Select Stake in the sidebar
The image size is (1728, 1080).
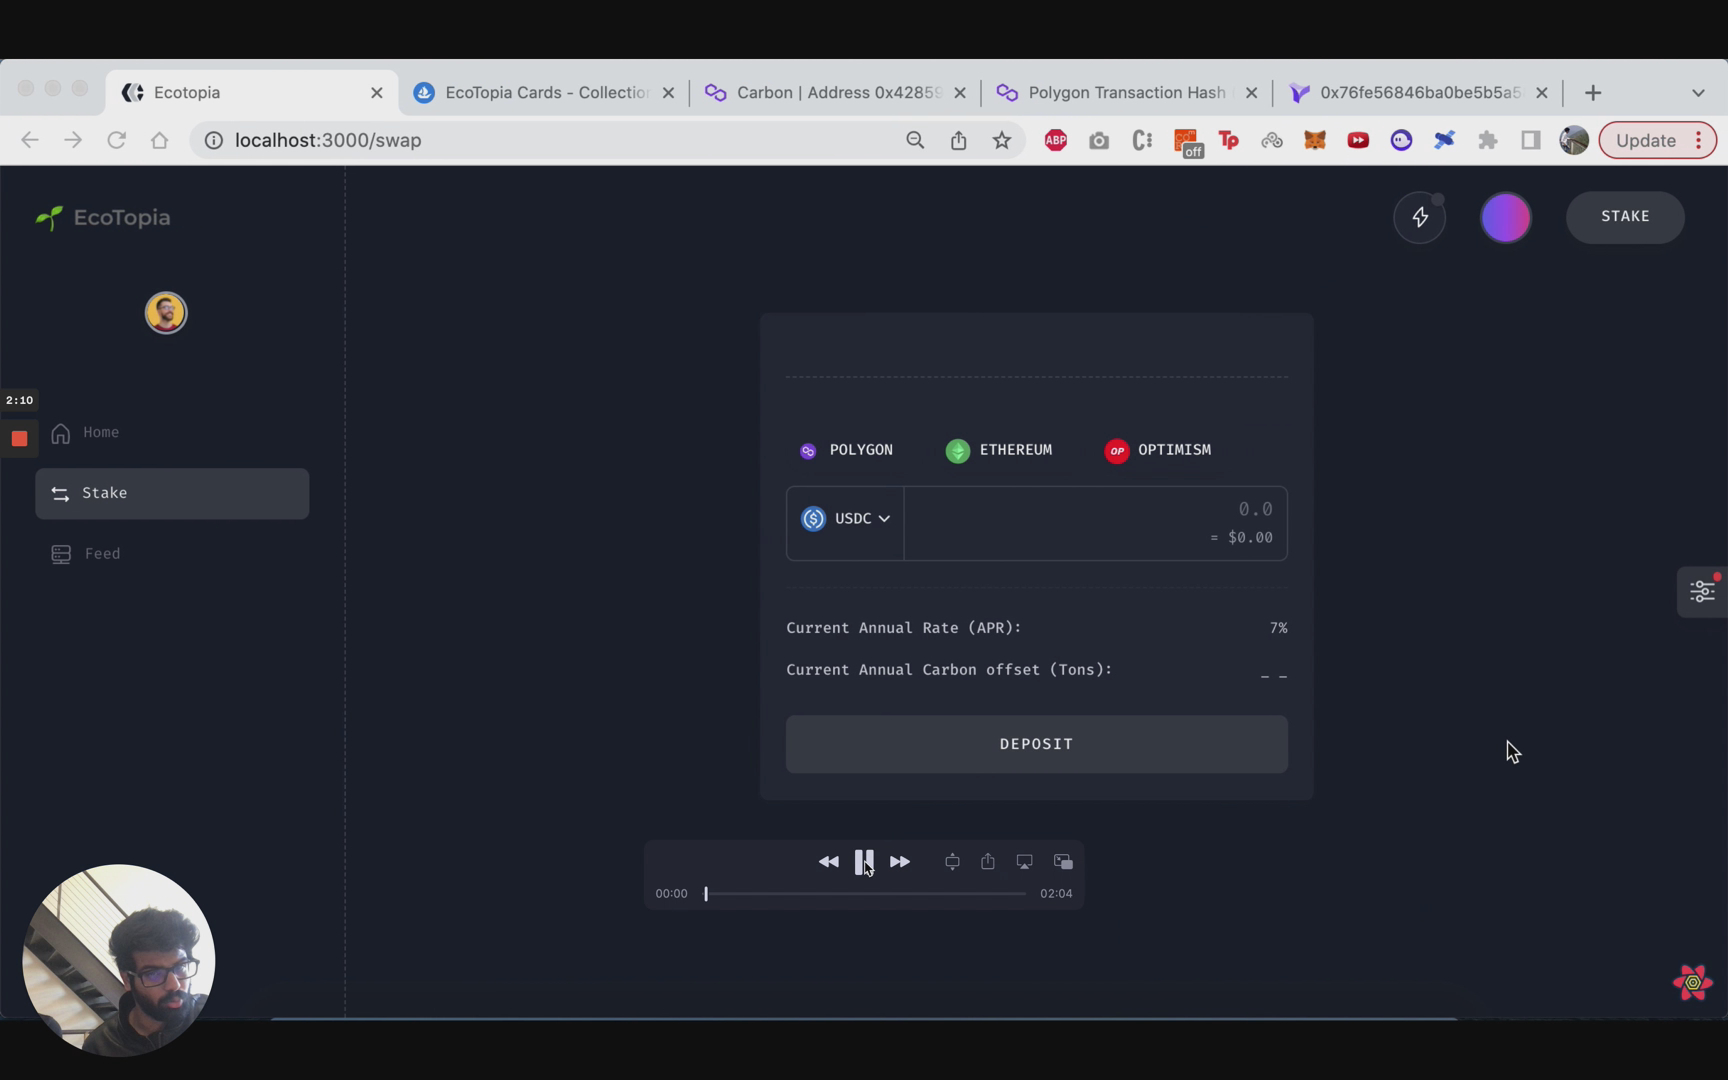tap(172, 493)
